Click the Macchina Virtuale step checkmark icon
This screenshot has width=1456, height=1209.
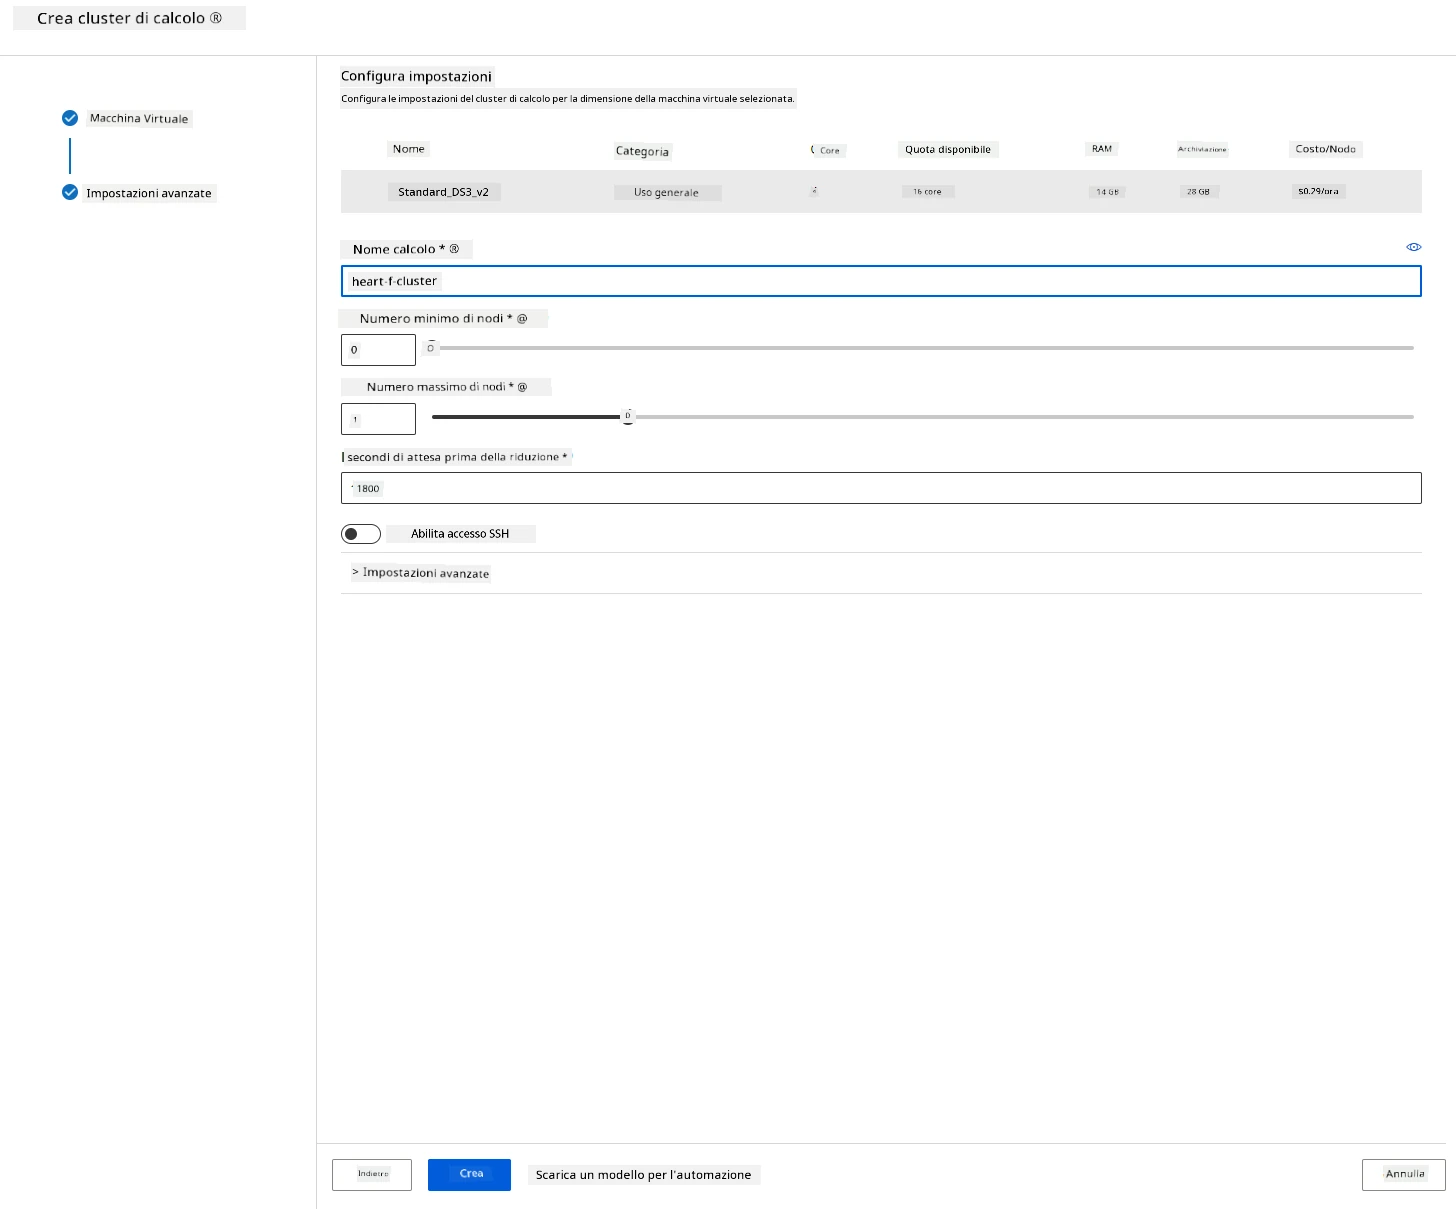point(70,118)
